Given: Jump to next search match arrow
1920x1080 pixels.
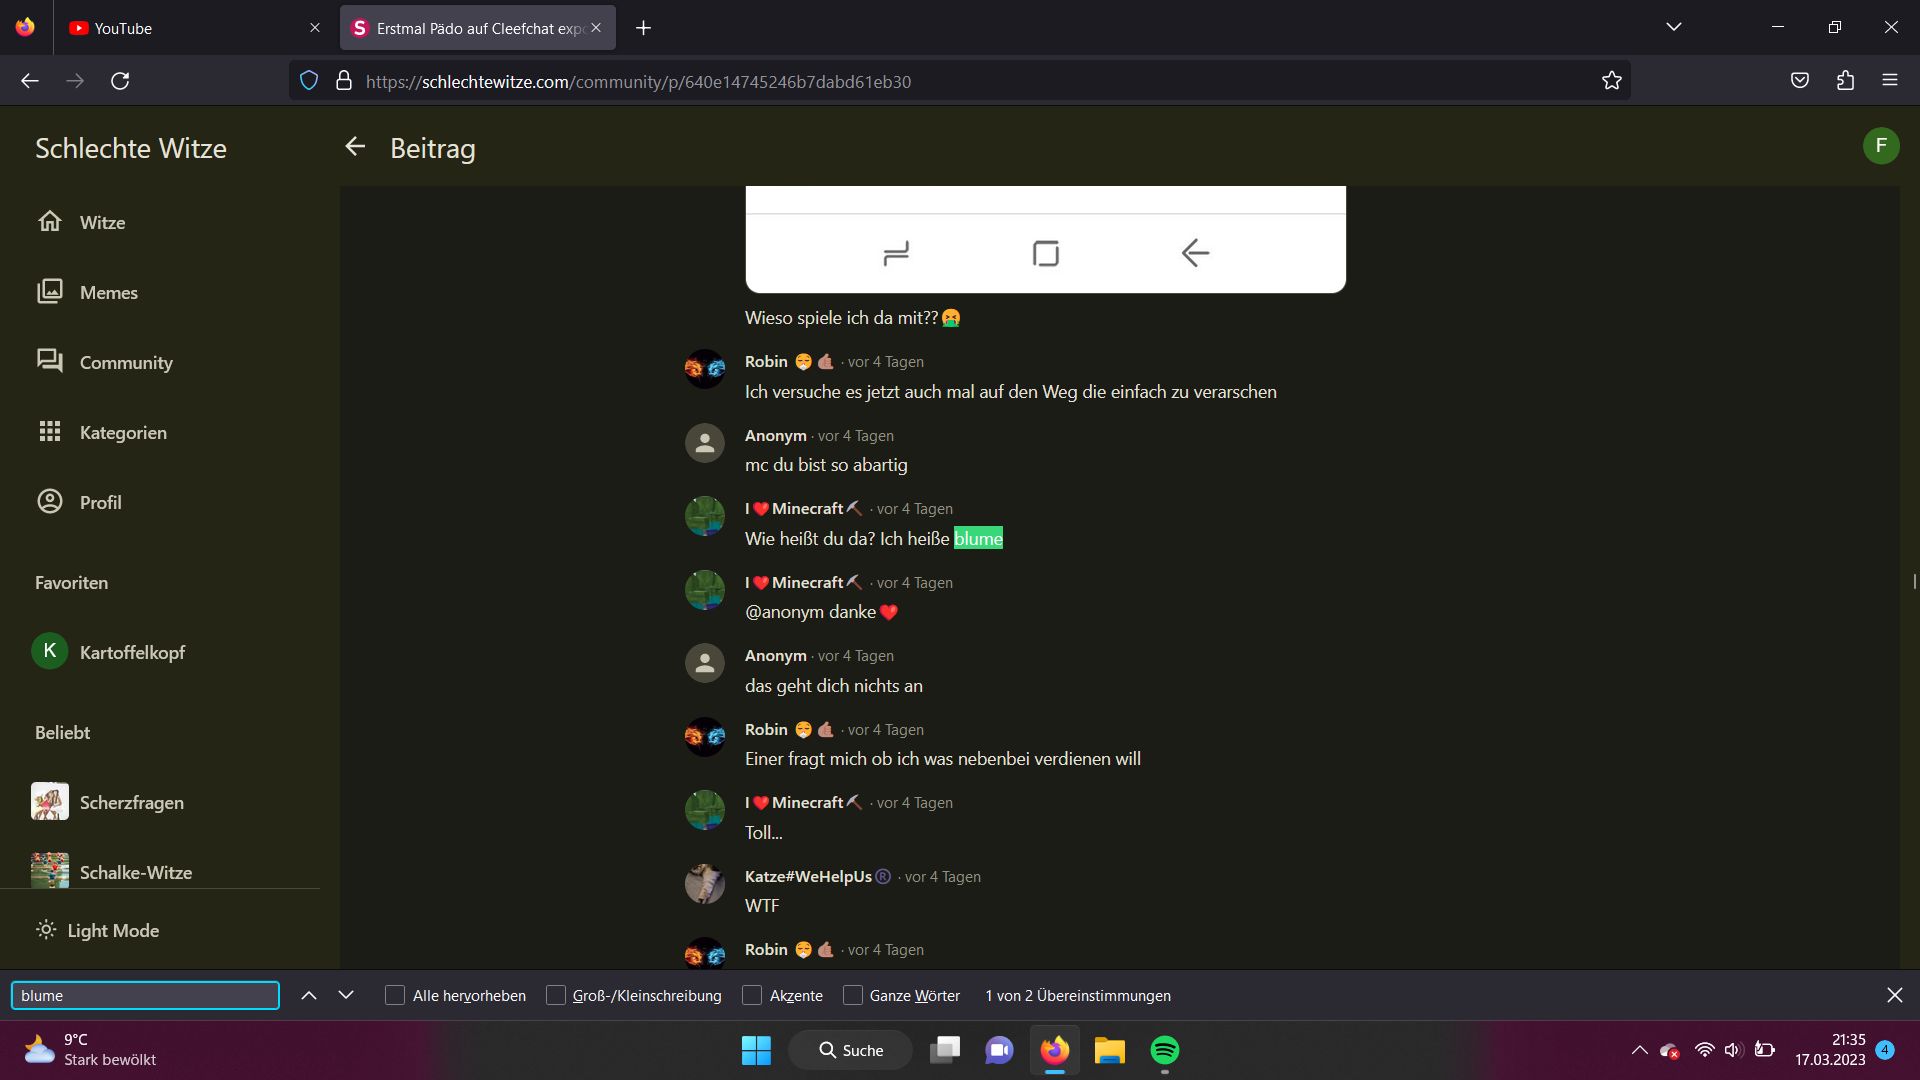Looking at the screenshot, I should pyautogui.click(x=346, y=995).
